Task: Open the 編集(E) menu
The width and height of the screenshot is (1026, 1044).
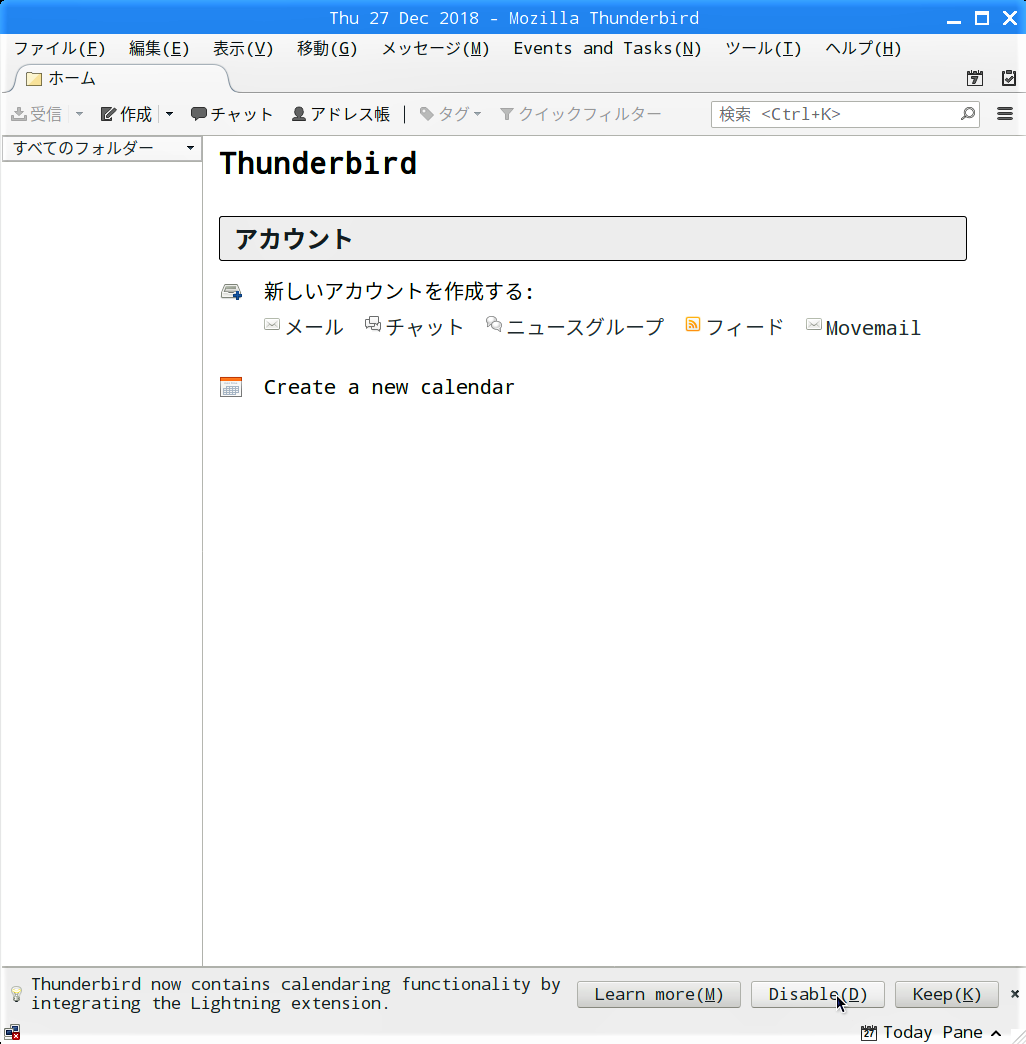Action: (159, 49)
